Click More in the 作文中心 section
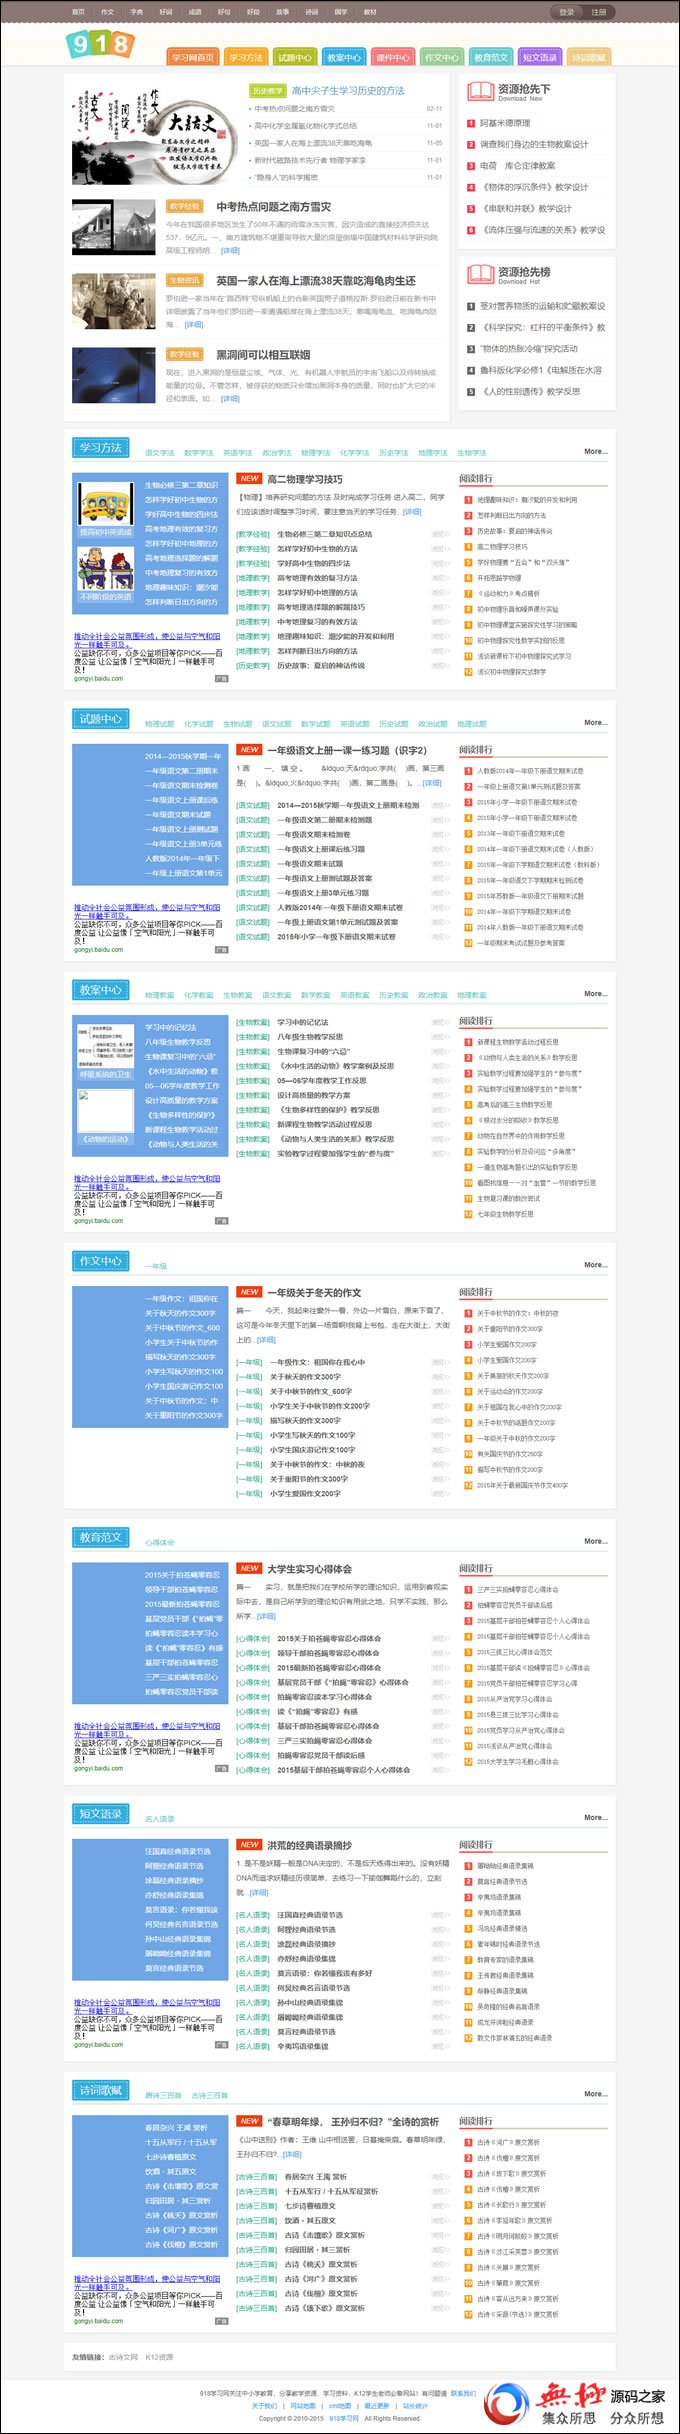This screenshot has width=680, height=2434. tap(596, 1265)
